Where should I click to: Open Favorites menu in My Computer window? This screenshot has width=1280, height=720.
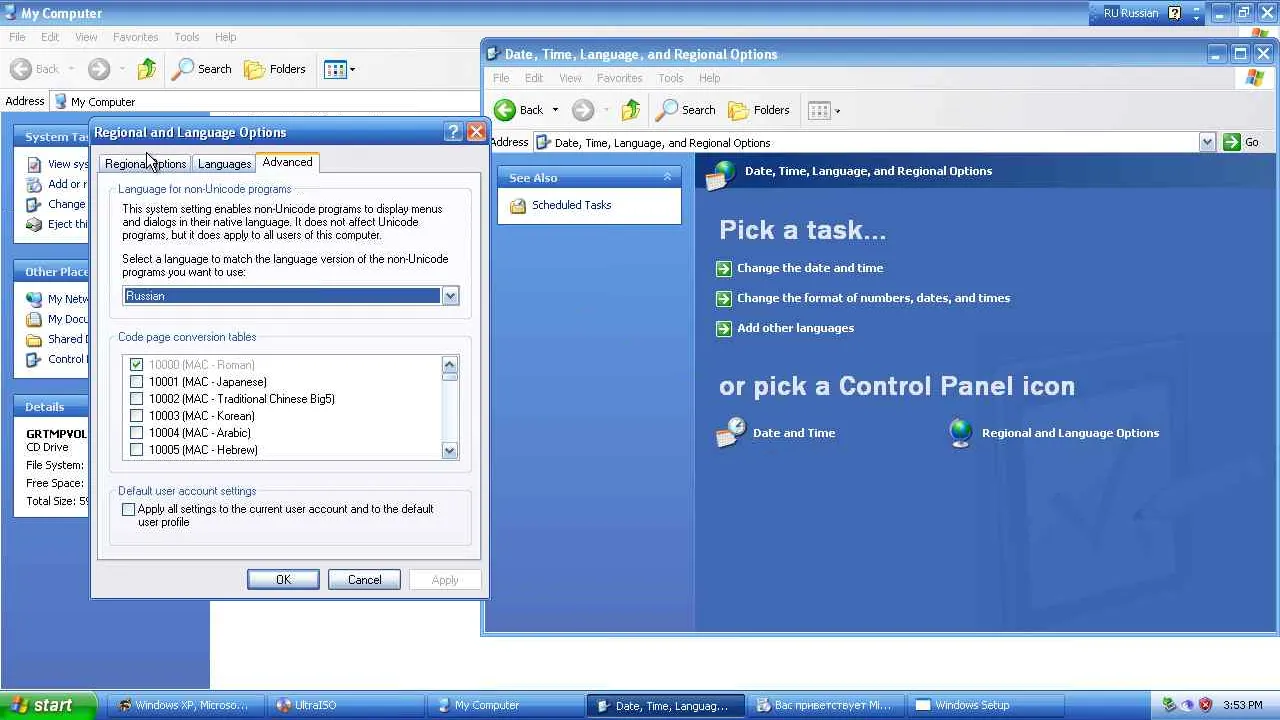[x=135, y=37]
